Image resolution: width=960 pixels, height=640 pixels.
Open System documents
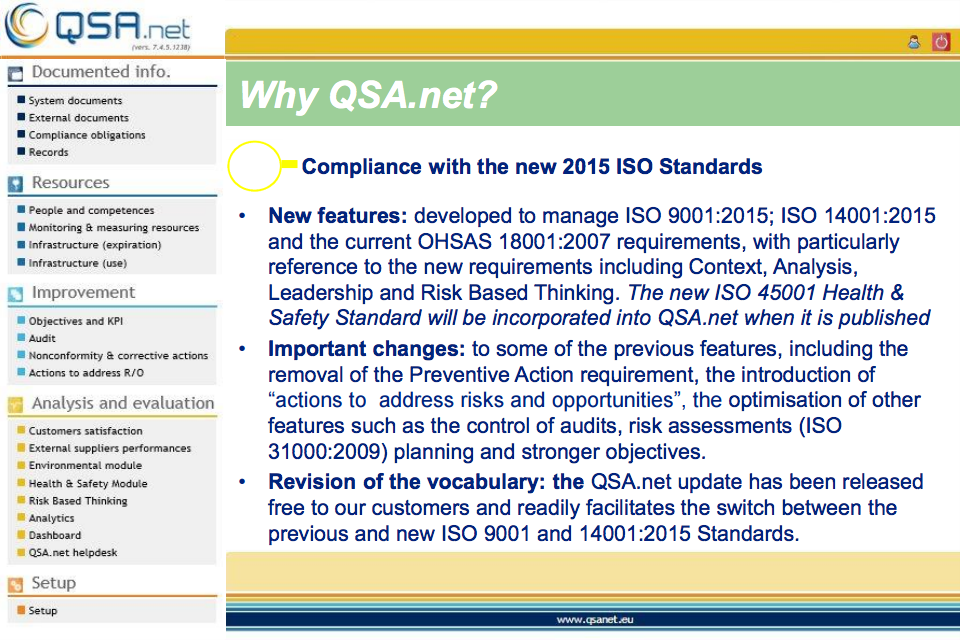click(75, 100)
